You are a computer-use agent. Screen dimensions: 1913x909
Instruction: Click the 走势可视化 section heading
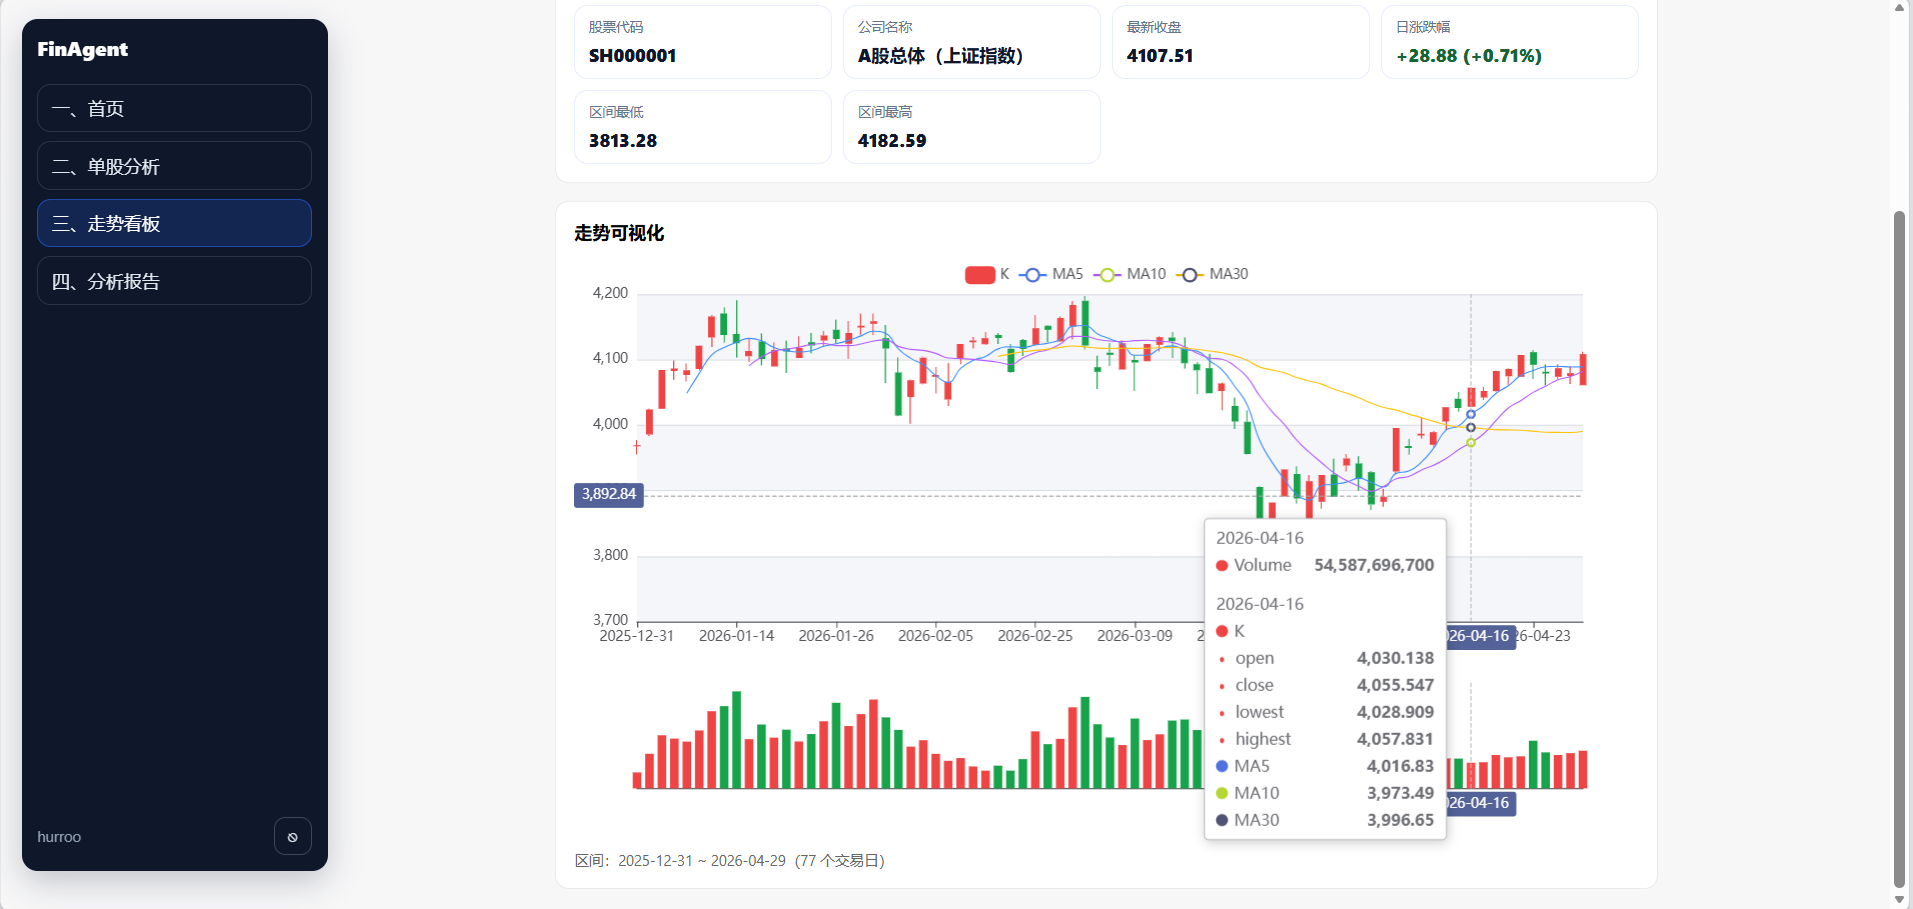point(619,233)
